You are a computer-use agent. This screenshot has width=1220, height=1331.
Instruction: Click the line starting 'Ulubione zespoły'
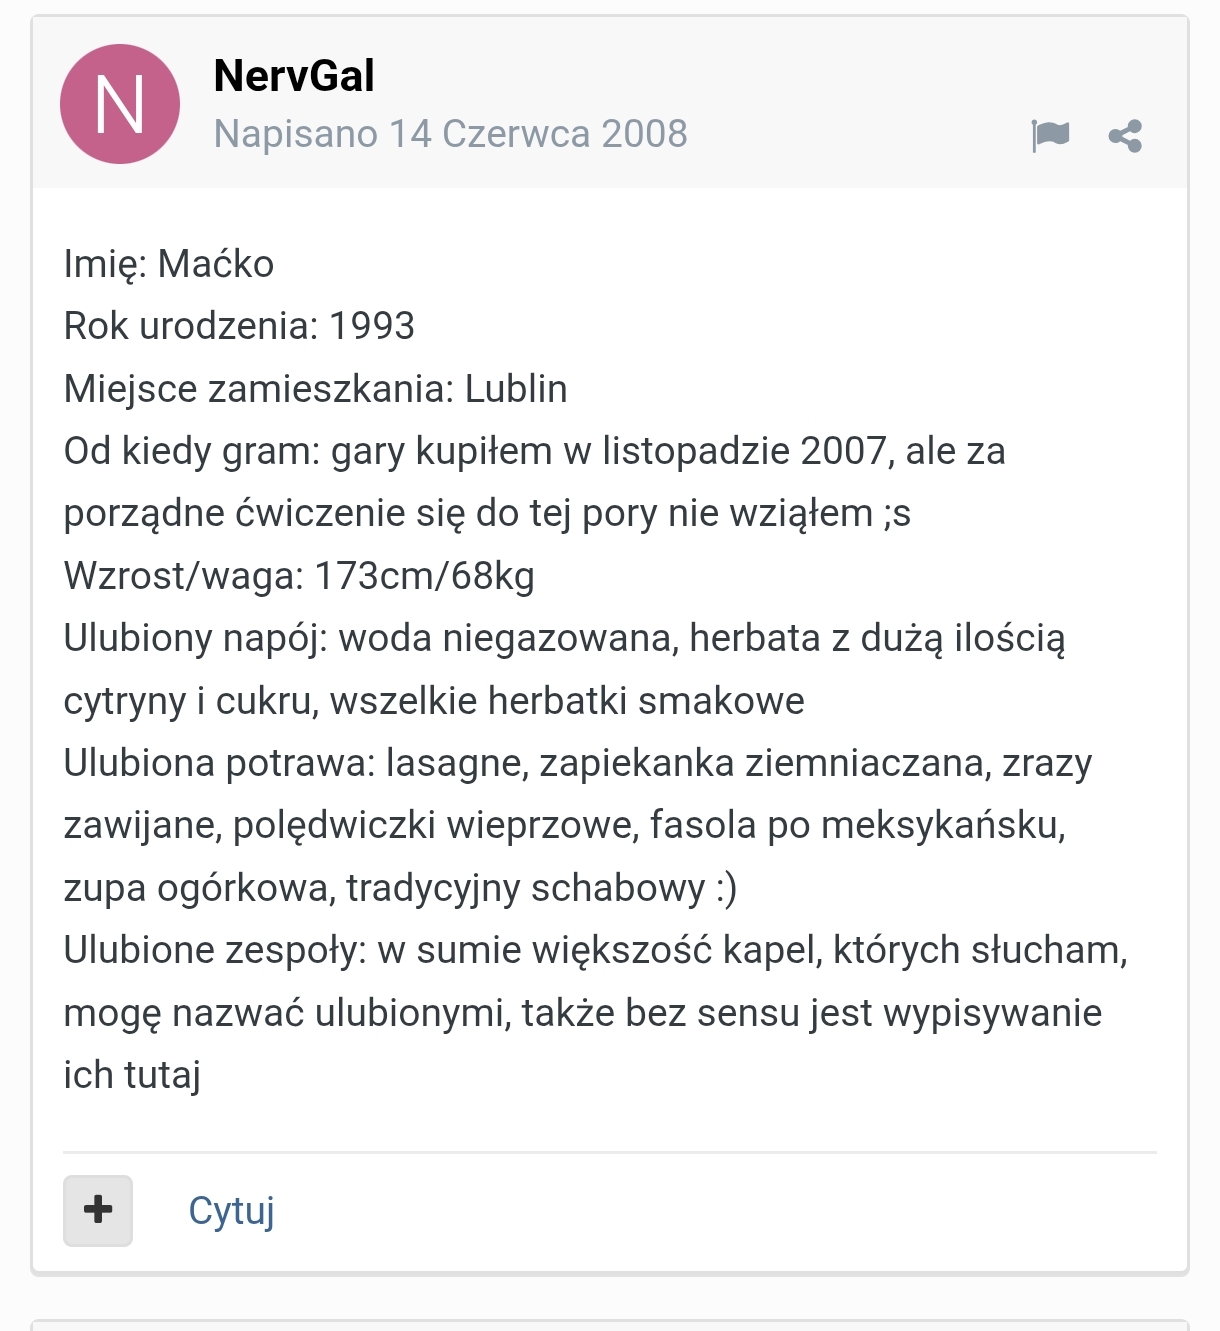(x=595, y=950)
